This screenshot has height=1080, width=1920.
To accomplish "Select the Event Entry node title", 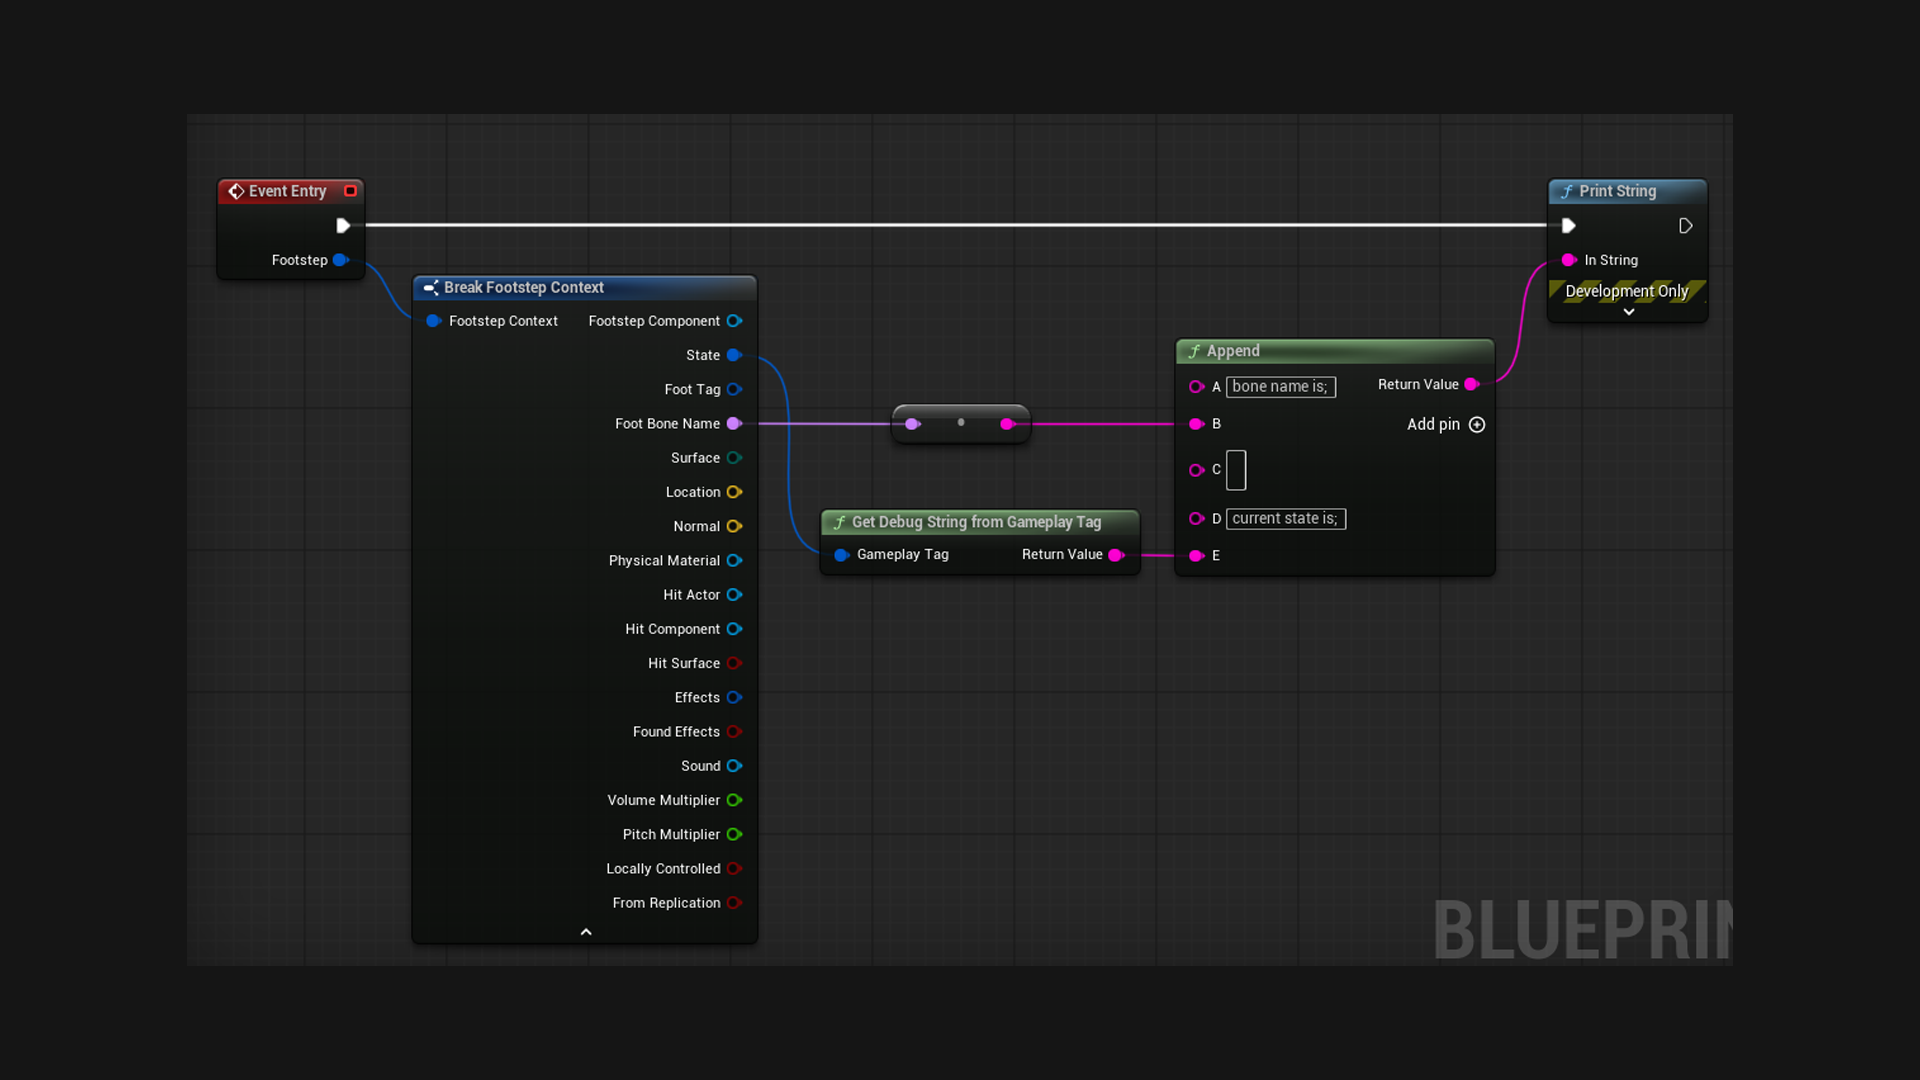I will click(287, 191).
